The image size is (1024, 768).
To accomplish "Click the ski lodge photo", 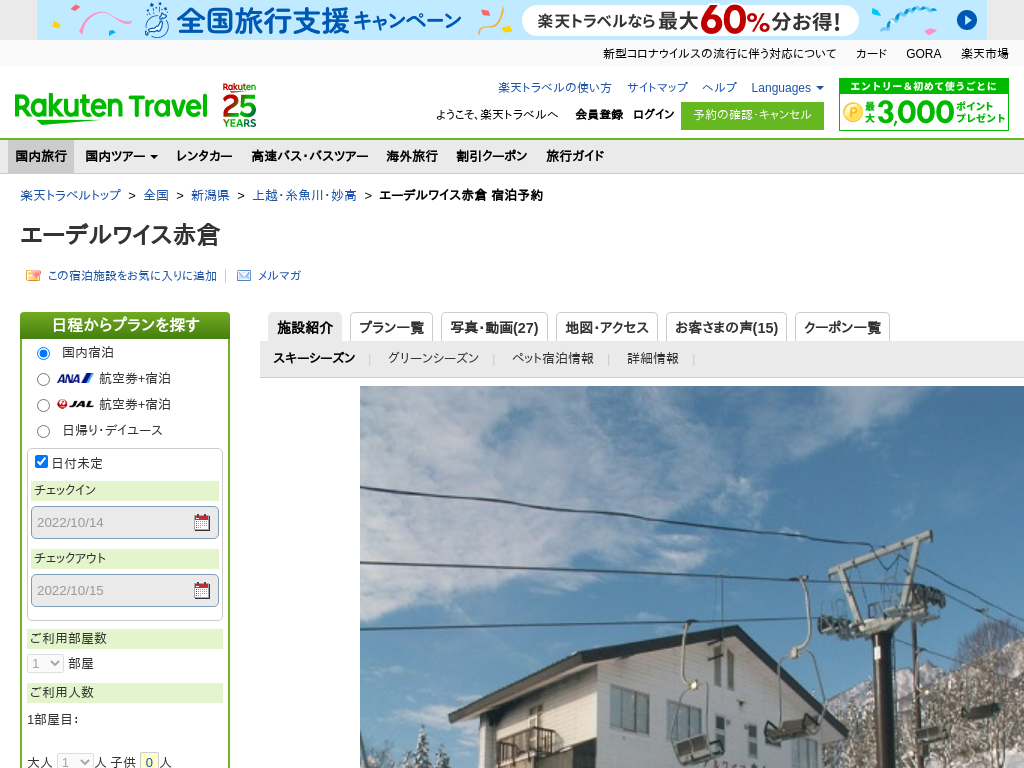I will point(692,577).
